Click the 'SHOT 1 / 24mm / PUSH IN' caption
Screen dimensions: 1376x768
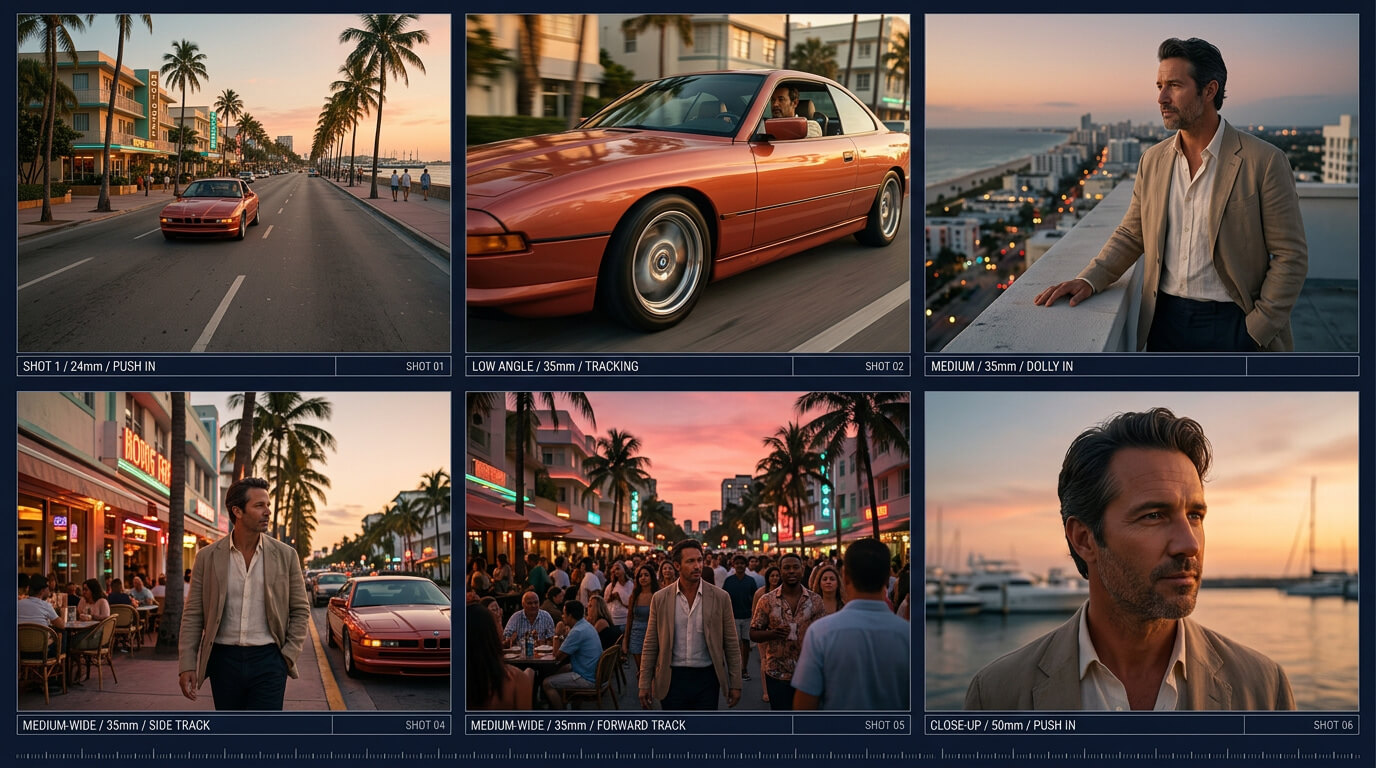[x=89, y=366]
